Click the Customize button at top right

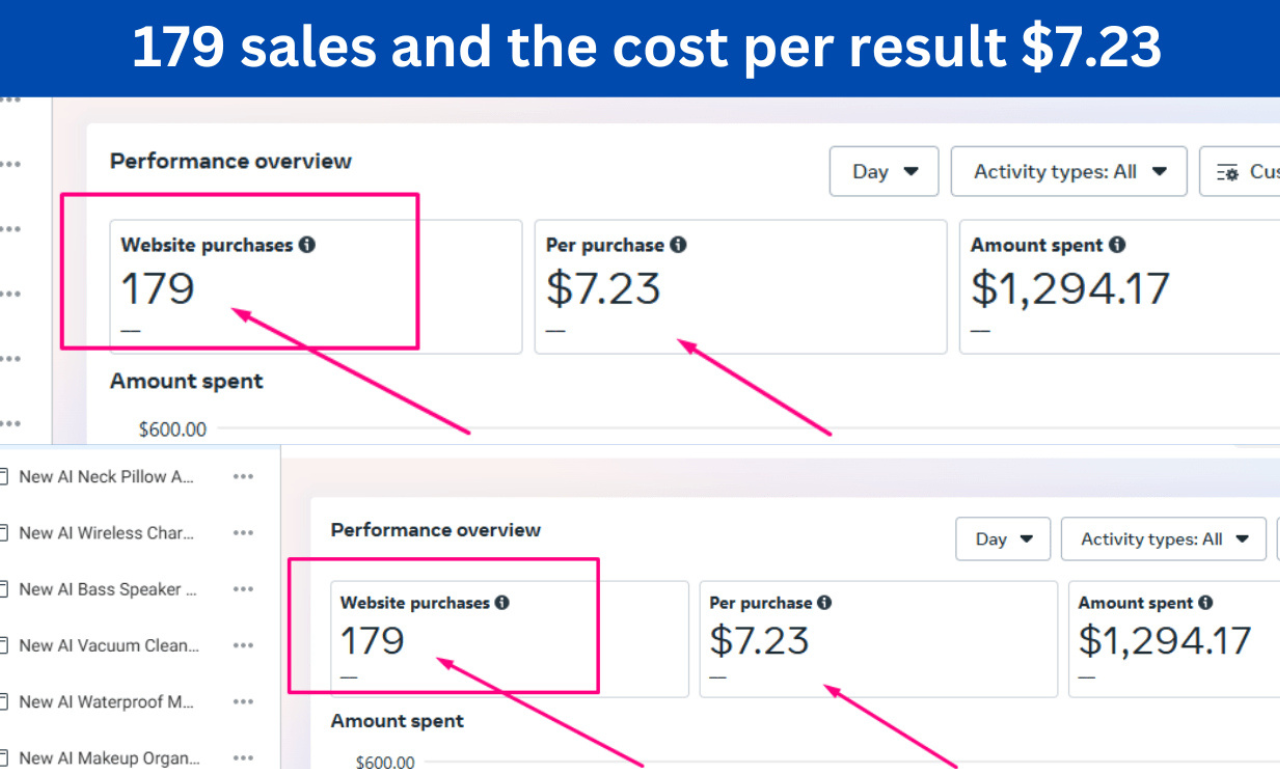coord(1240,171)
